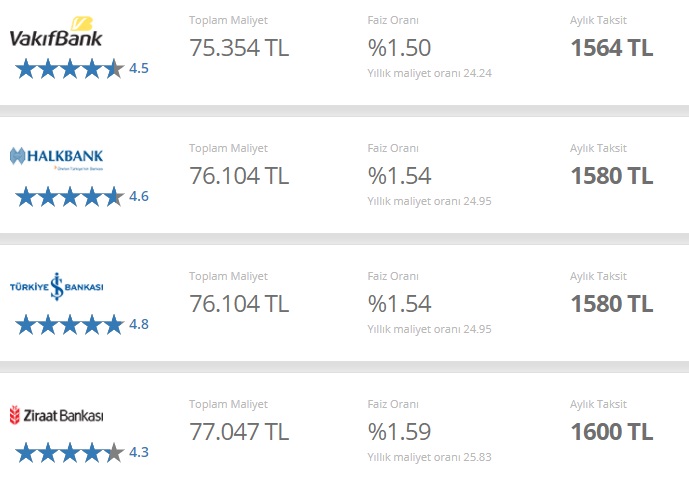Screen dimensions: 689x477
Task: Click the %1.59 interest rate
Action: tap(399, 432)
